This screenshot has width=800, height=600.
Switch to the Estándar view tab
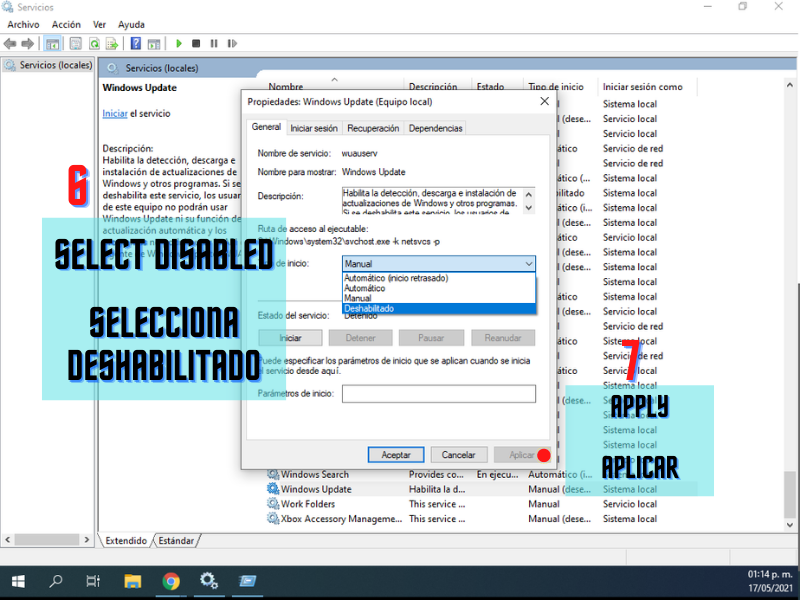coord(176,540)
